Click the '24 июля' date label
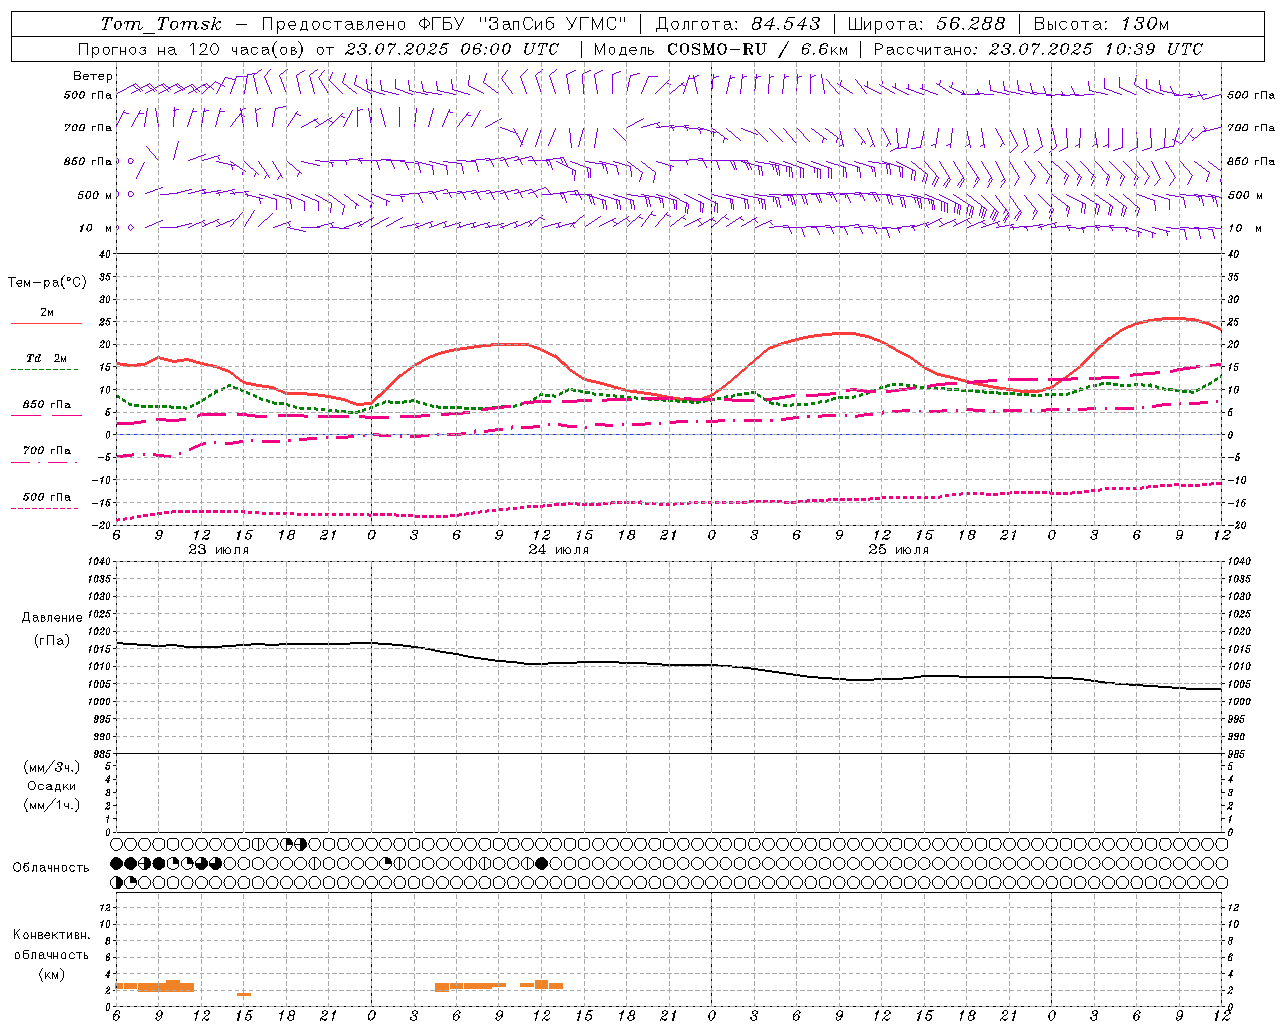This screenshot has height=1024, width=1280. 559,550
